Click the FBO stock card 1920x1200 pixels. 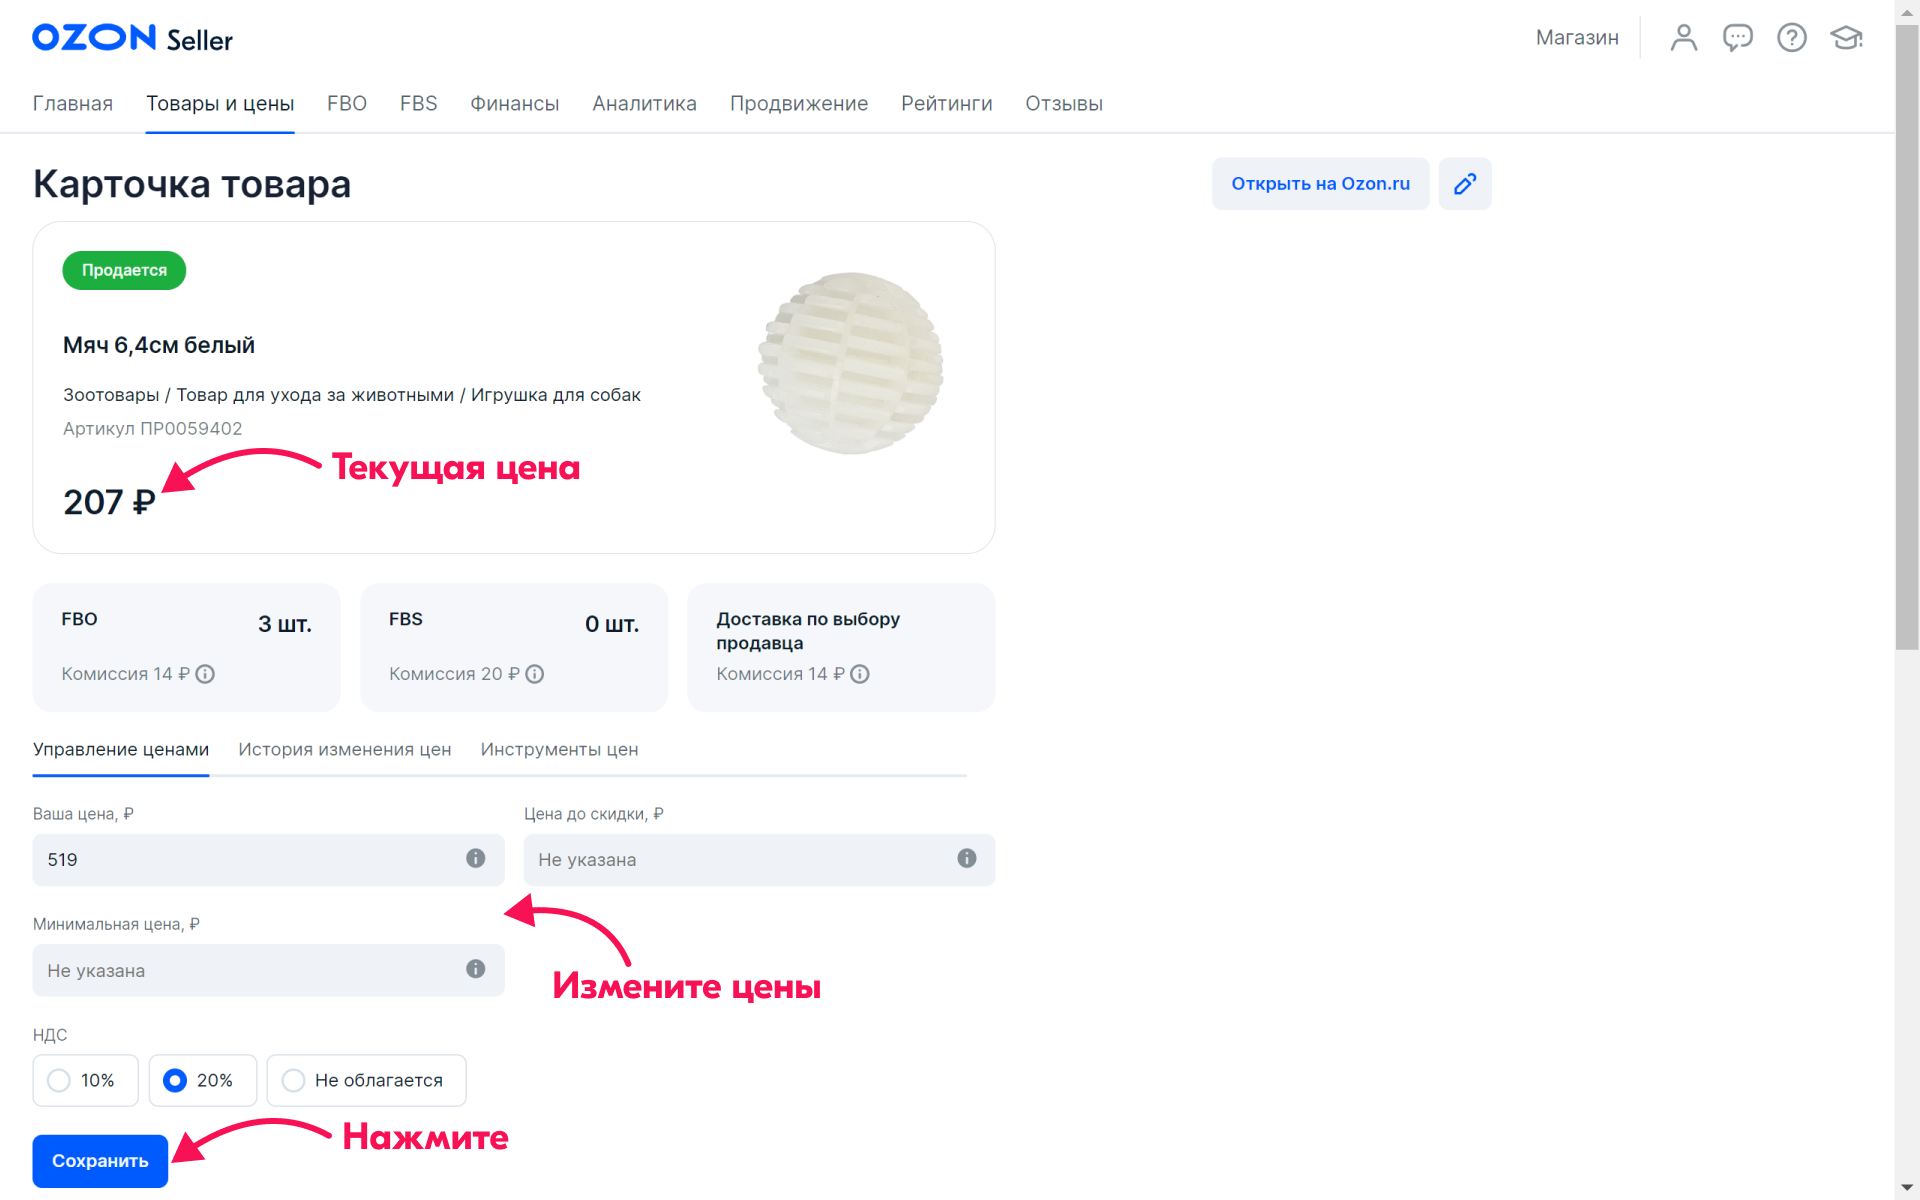pyautogui.click(x=186, y=648)
